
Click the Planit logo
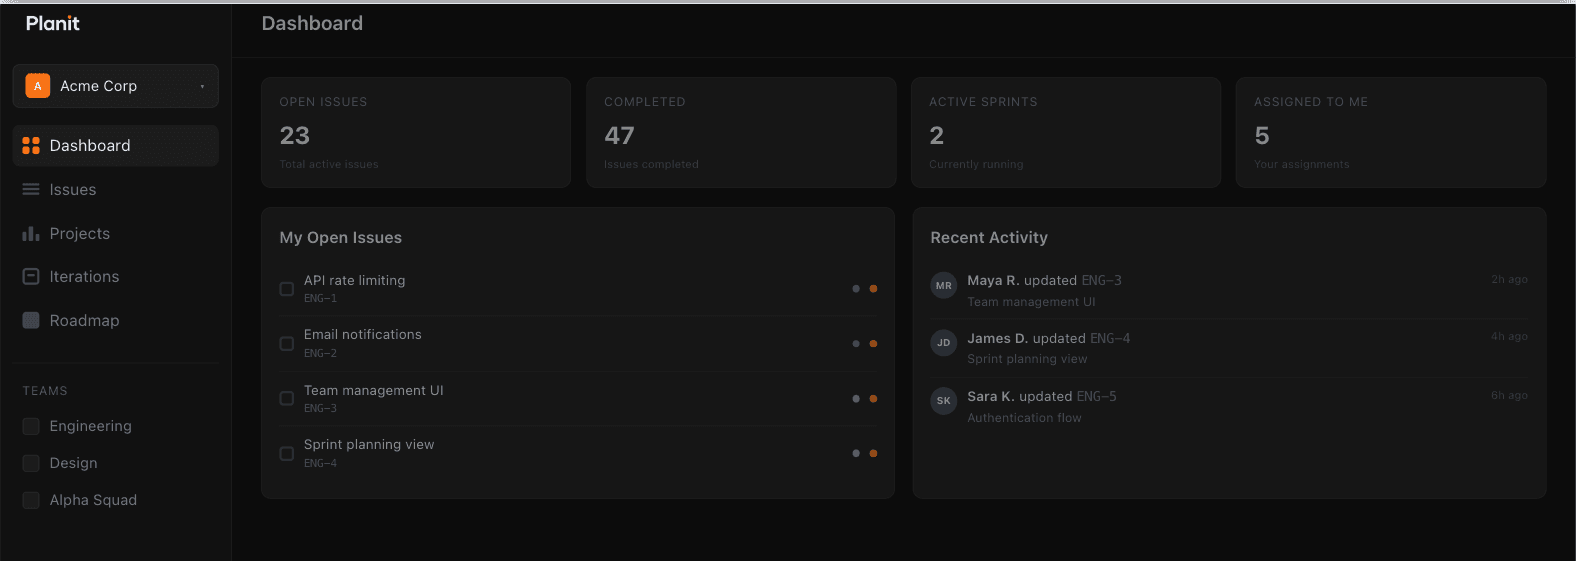pos(52,23)
